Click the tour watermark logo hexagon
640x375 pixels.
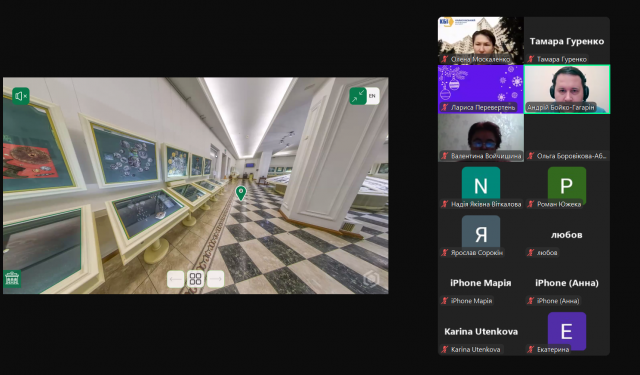point(371,279)
